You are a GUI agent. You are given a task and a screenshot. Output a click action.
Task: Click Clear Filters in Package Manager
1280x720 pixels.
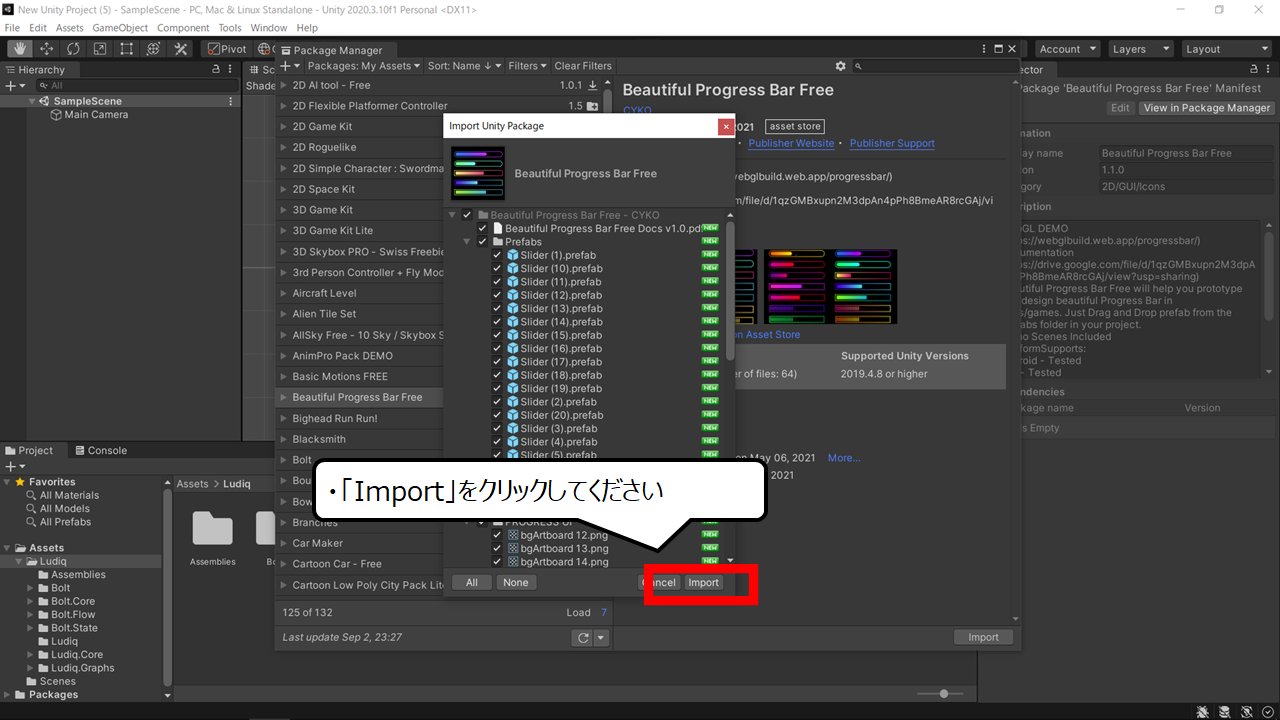[x=583, y=66]
